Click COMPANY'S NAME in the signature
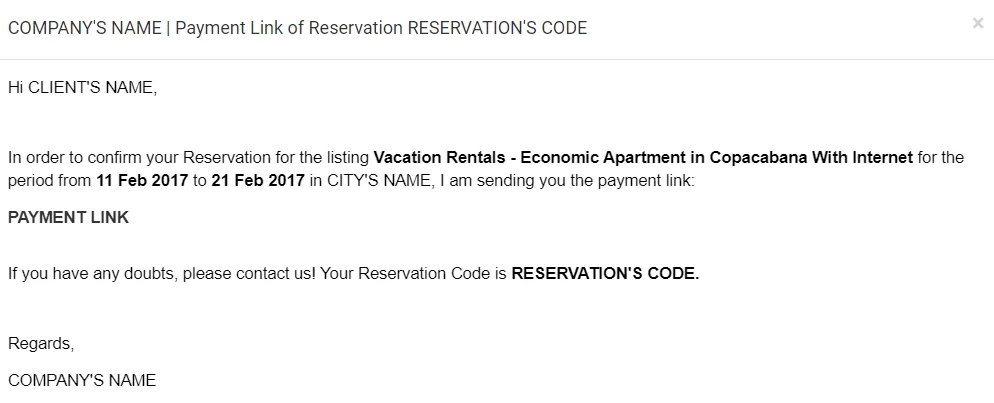The width and height of the screenshot is (994, 403). (x=82, y=380)
